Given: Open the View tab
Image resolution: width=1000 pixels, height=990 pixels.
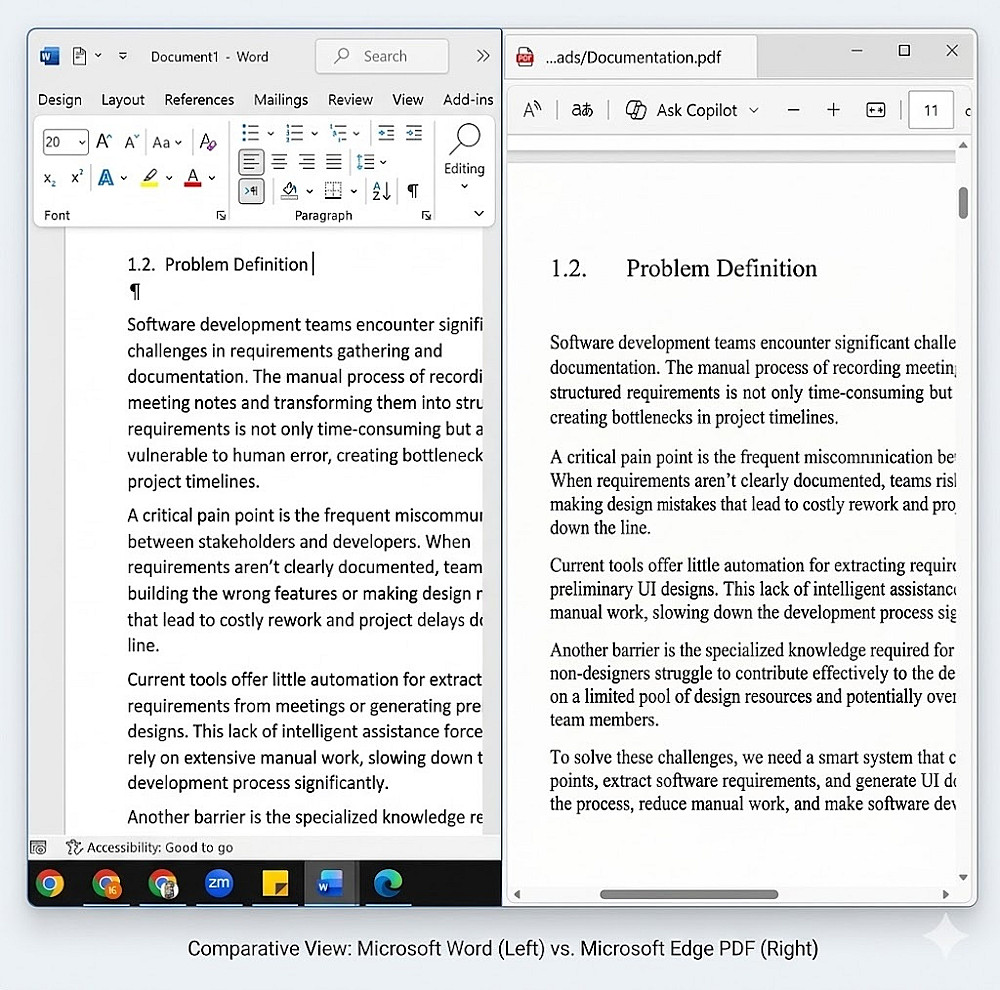Looking at the screenshot, I should pyautogui.click(x=408, y=100).
